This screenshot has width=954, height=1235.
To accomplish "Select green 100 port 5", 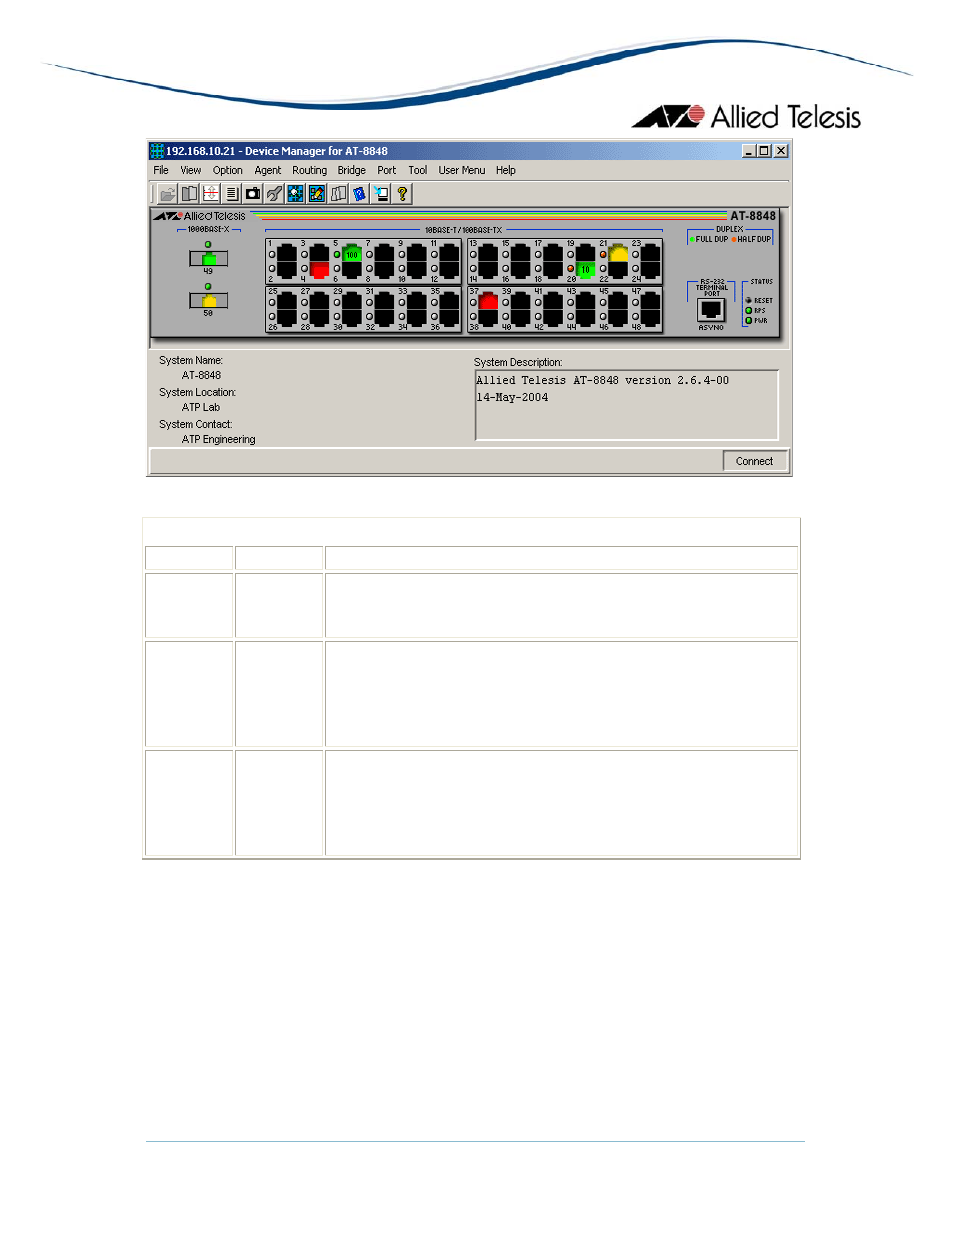I will (352, 251).
